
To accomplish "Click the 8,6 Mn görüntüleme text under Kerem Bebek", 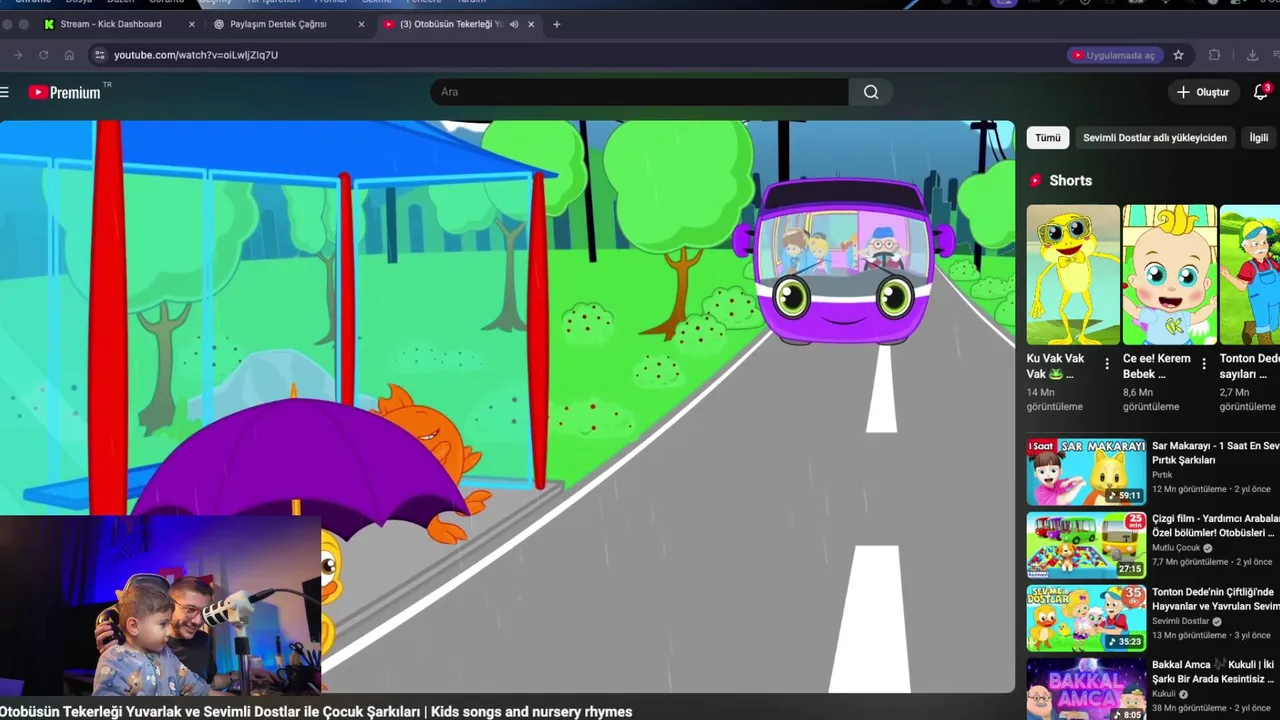I will click(1151, 400).
